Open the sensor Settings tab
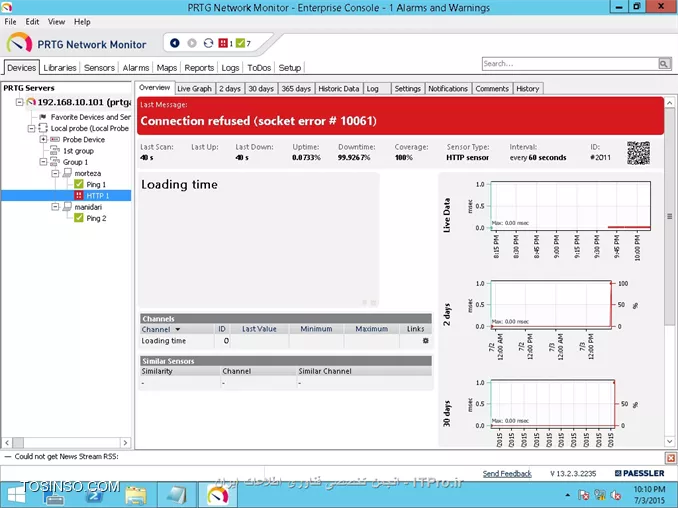Viewport: 678px width, 508px height. pos(407,89)
